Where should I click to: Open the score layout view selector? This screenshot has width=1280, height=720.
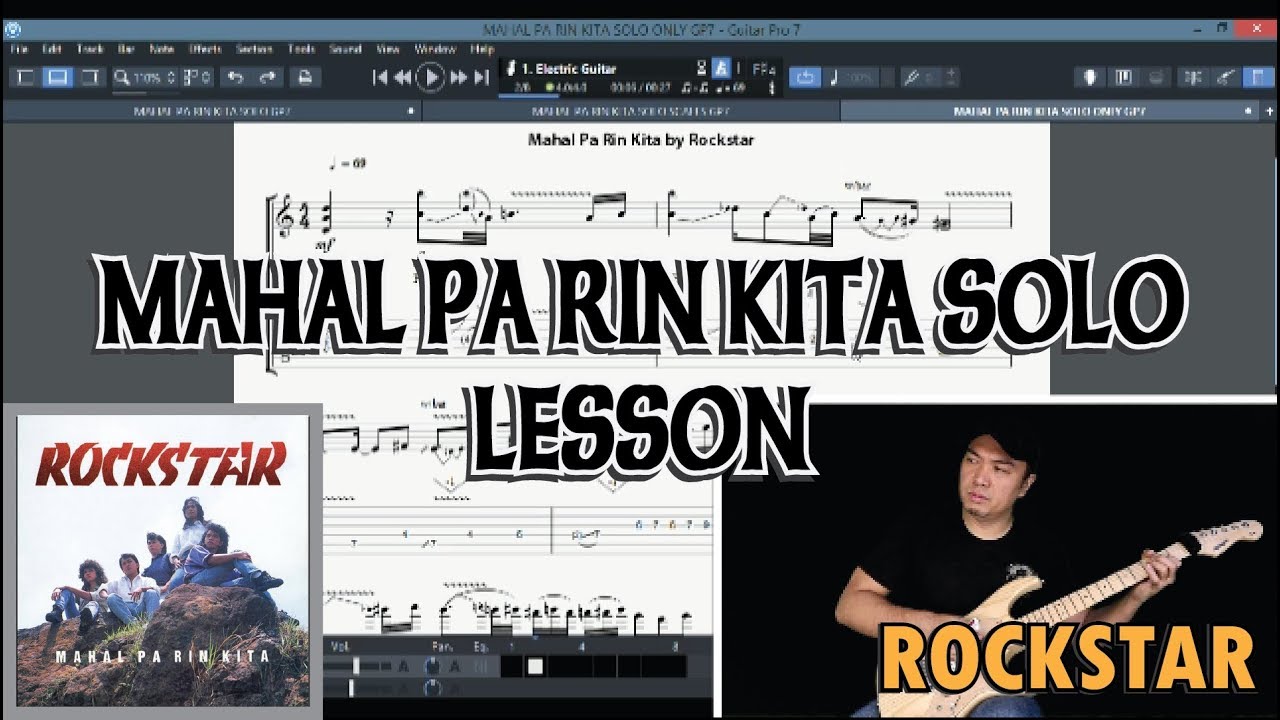coord(199,77)
